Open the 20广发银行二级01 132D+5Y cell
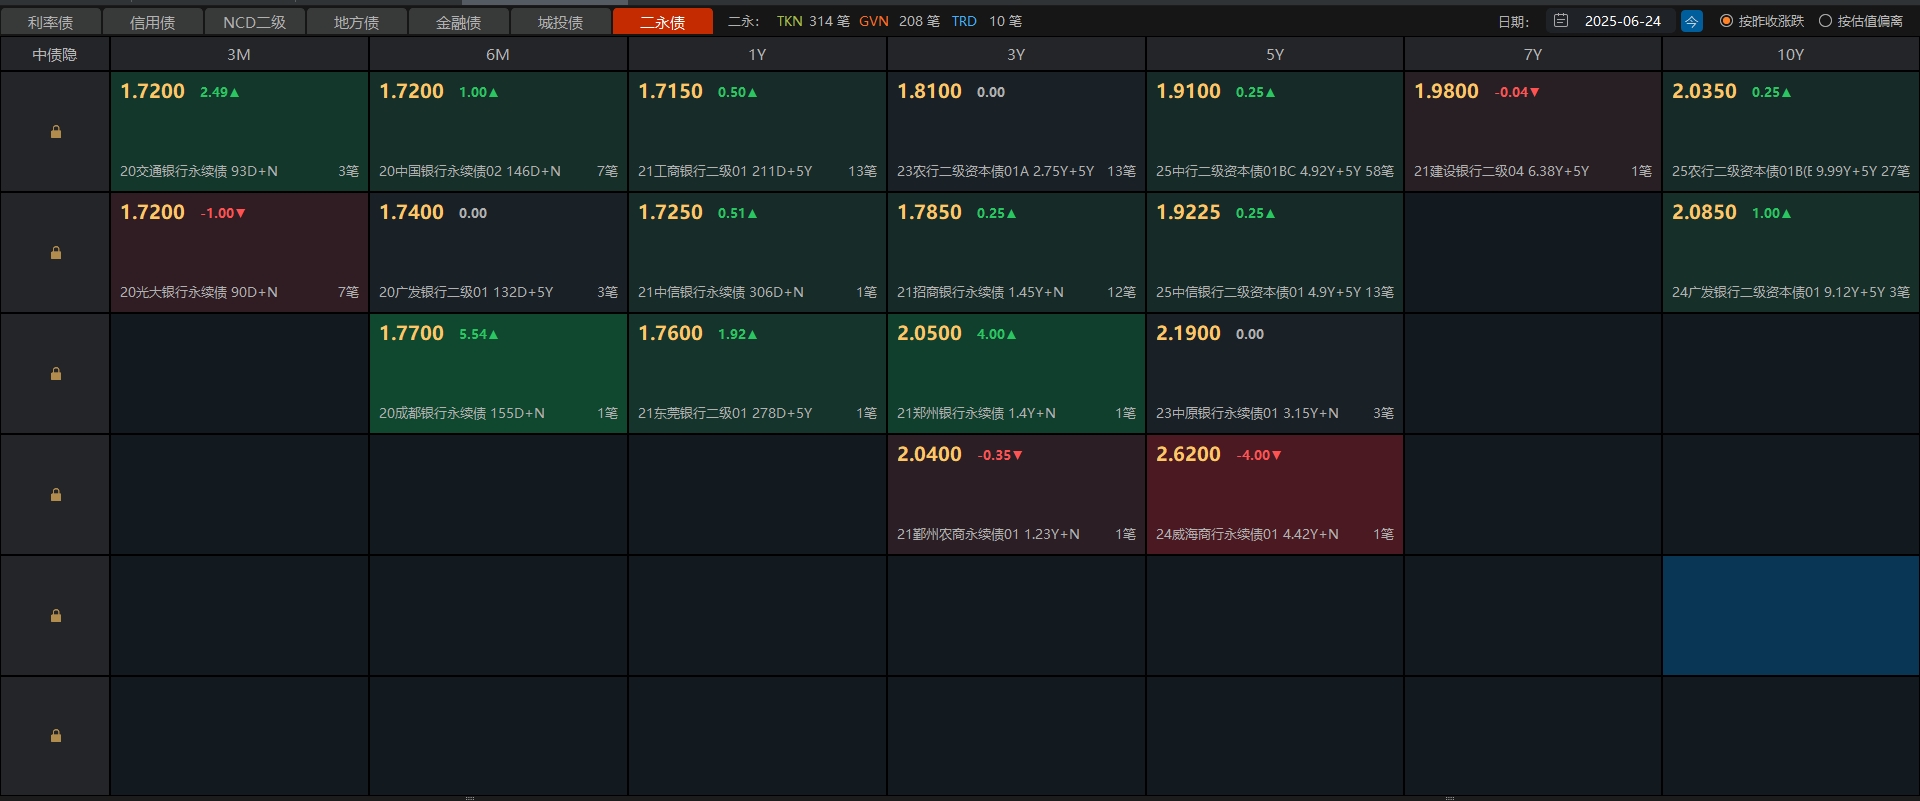This screenshot has height=801, width=1920. (498, 252)
